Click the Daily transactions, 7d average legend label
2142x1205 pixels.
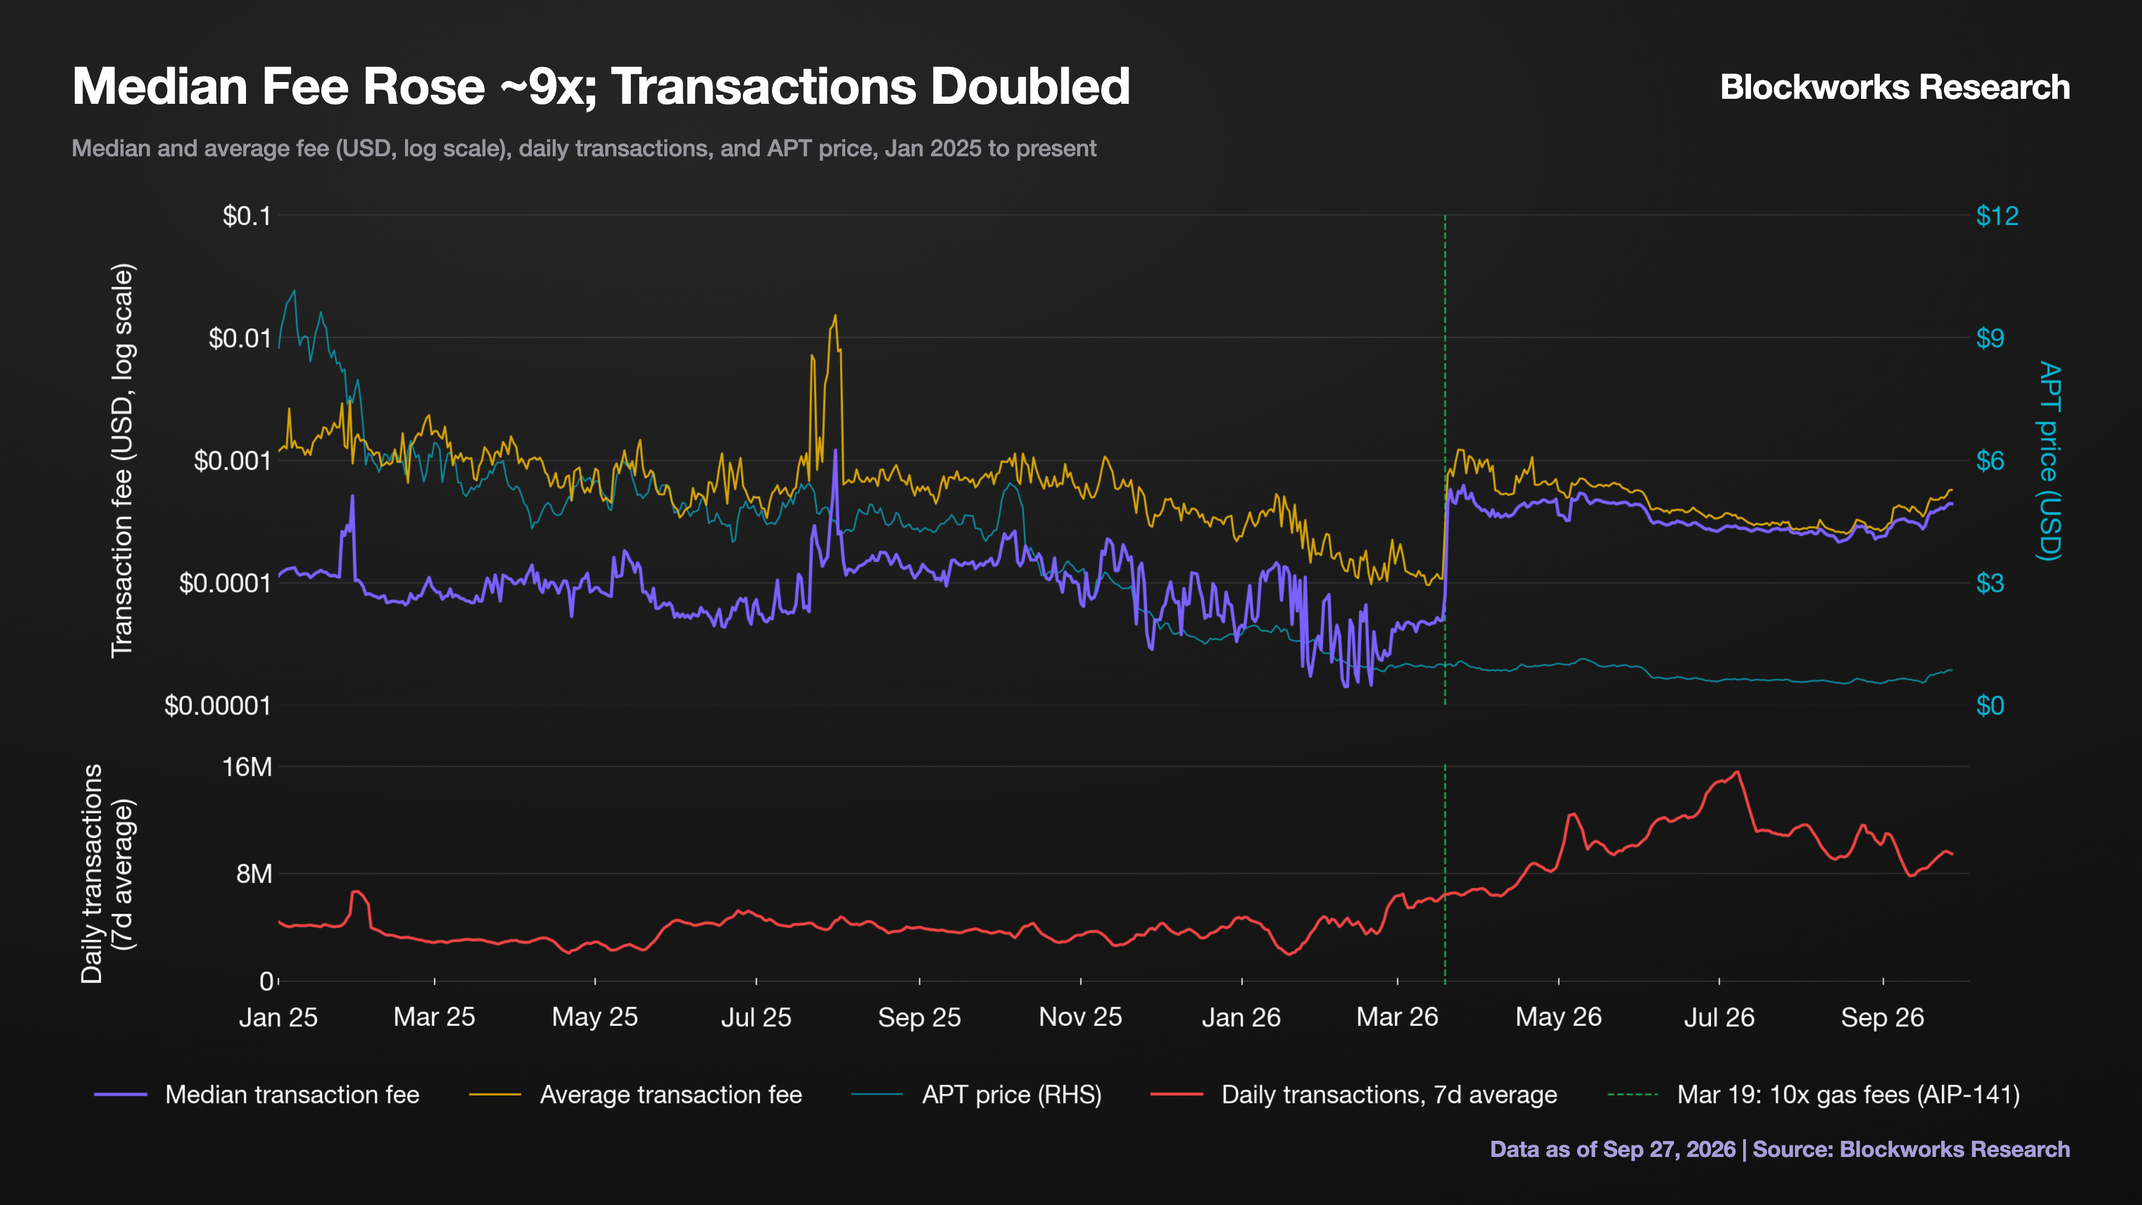click(x=1389, y=1095)
